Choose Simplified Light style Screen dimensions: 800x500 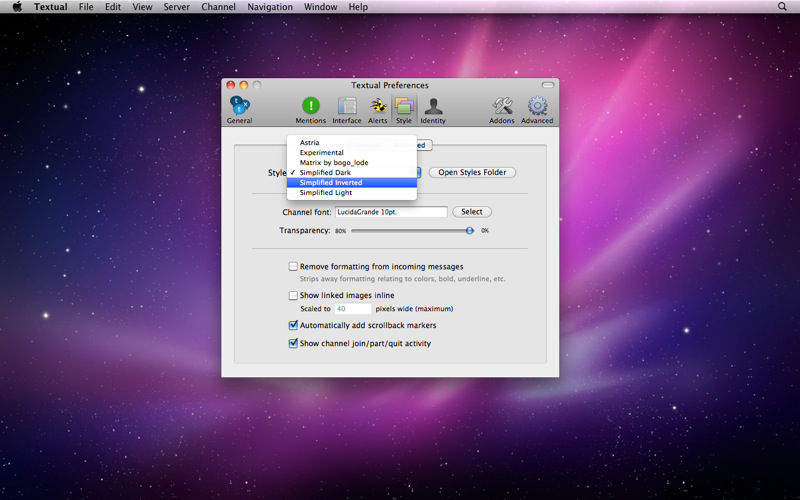[x=352, y=192]
